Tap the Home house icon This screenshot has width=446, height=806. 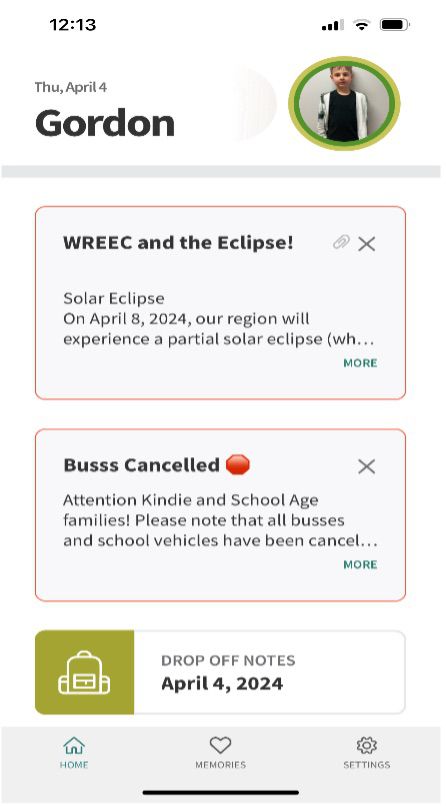click(74, 745)
